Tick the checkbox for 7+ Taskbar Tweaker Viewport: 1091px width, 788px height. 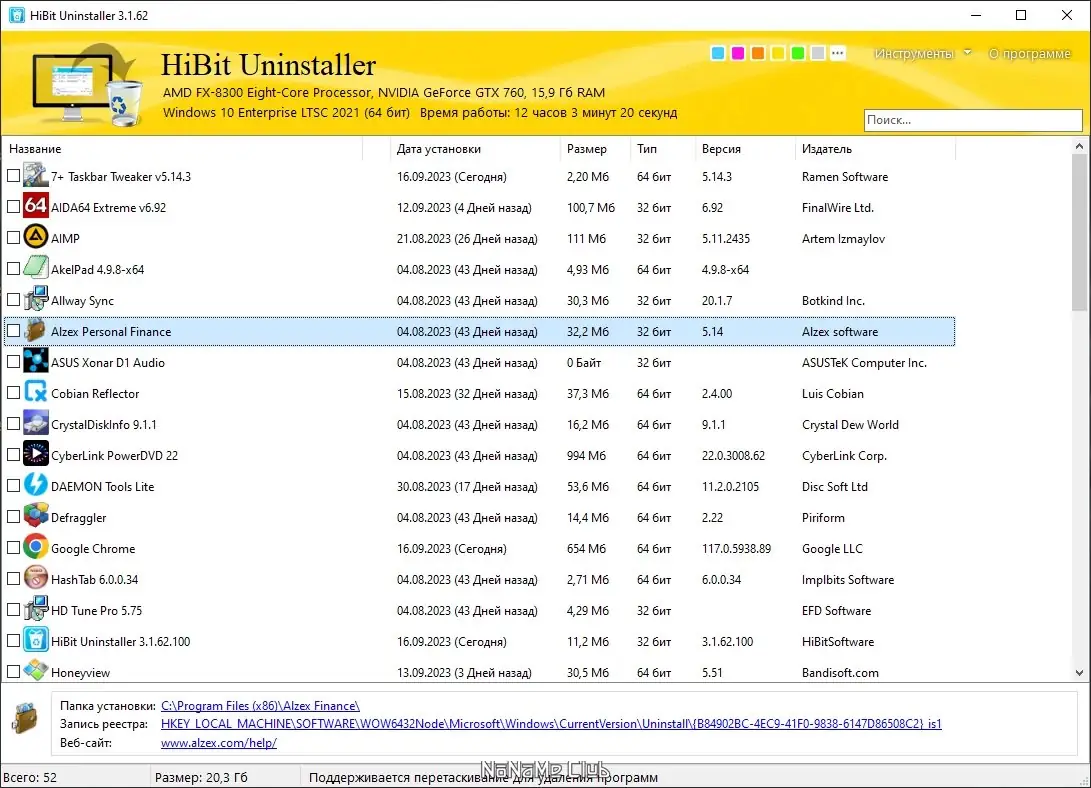click(x=13, y=176)
